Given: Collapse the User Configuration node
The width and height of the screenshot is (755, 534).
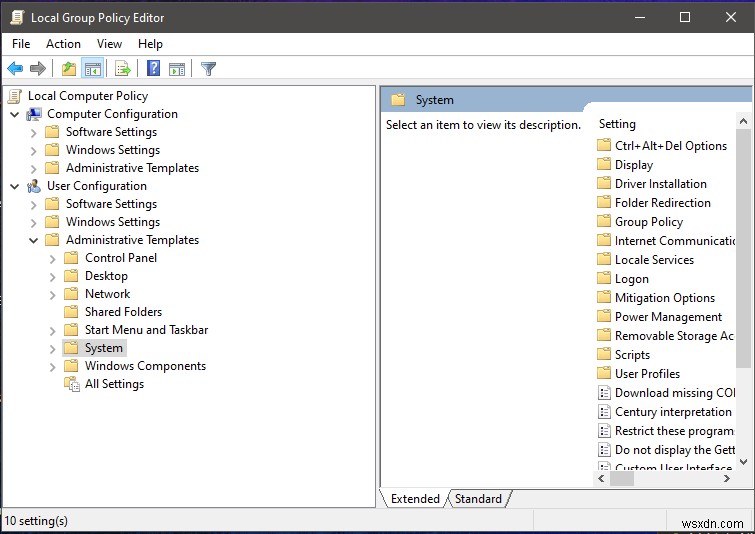Looking at the screenshot, I should (15, 186).
